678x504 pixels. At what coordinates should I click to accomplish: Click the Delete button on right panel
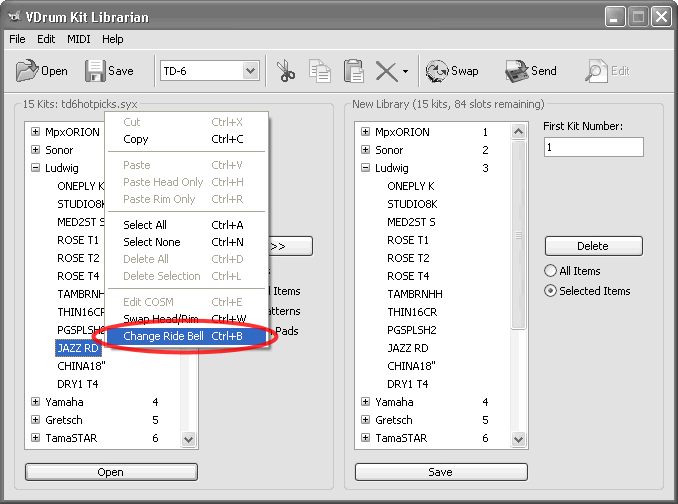[x=593, y=246]
